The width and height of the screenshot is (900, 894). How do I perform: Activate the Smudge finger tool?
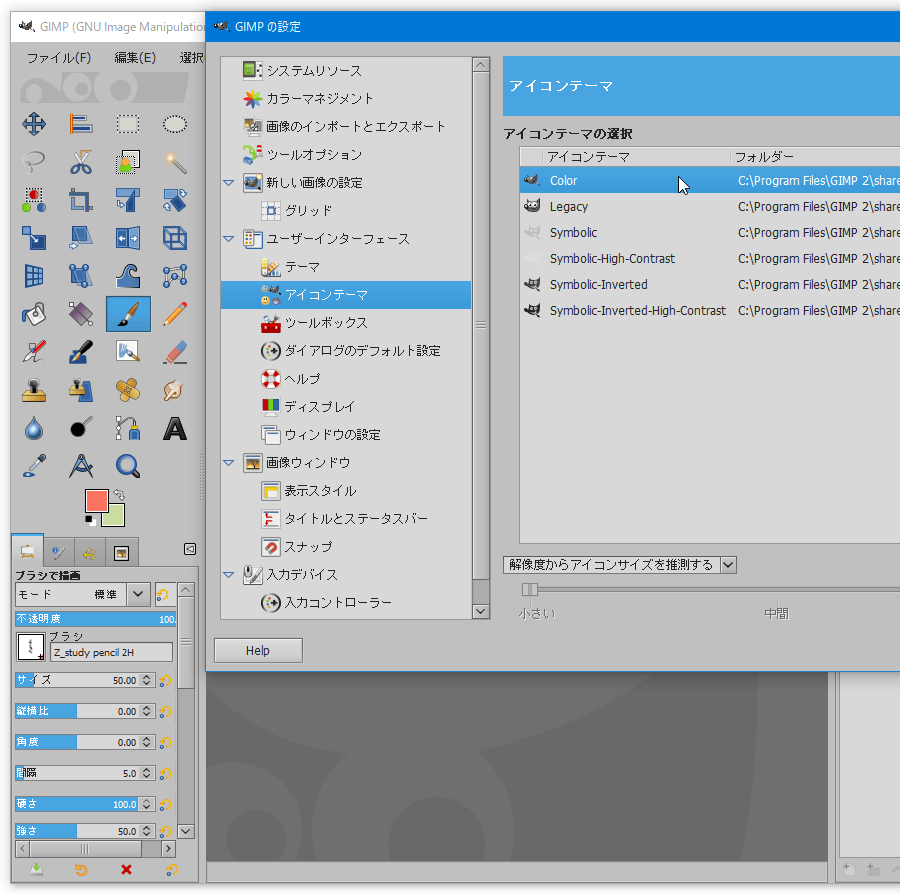tap(174, 390)
